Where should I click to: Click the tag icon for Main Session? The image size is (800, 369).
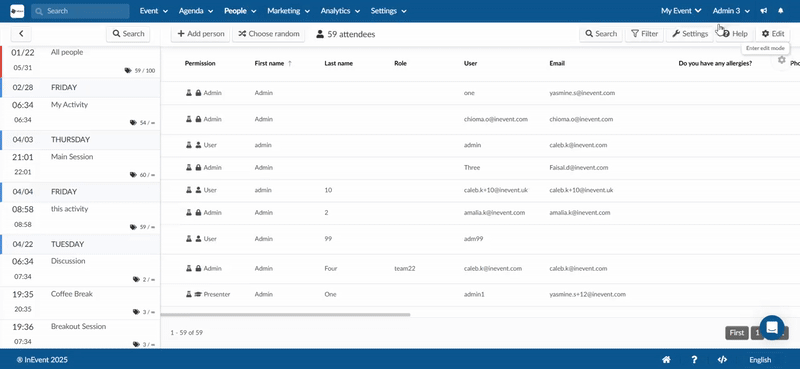point(133,175)
